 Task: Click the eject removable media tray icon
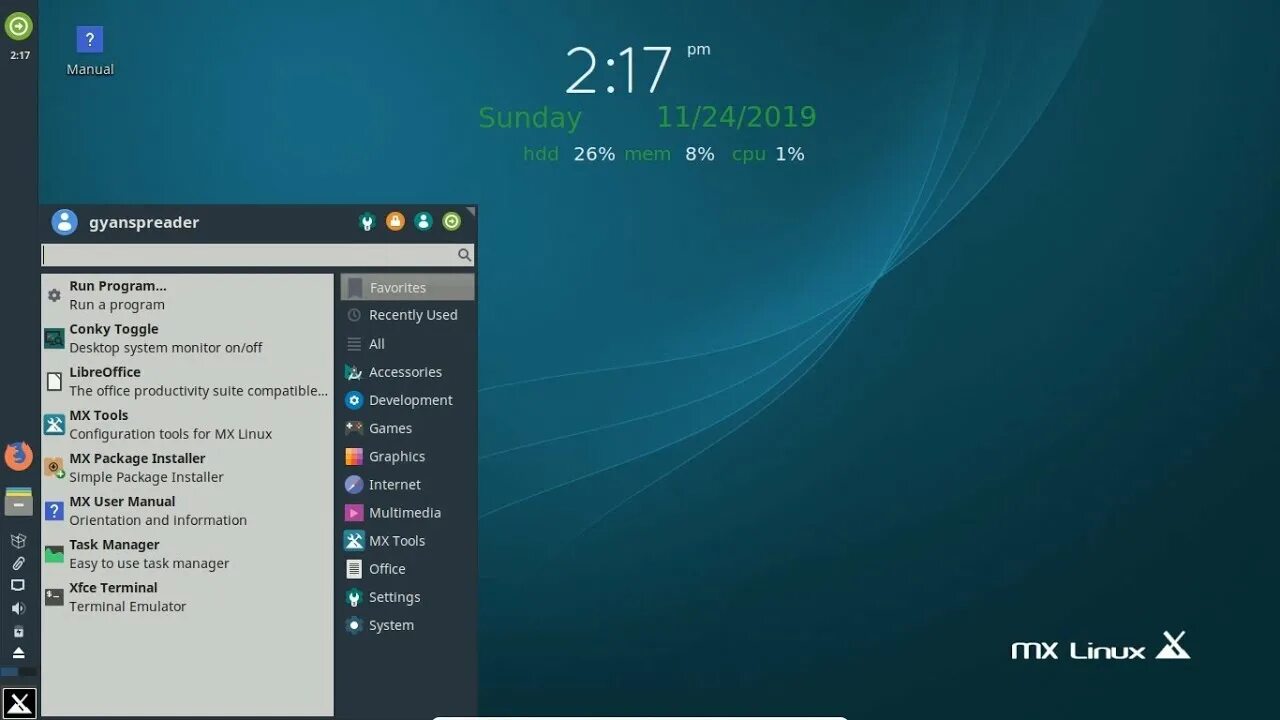[x=18, y=653]
